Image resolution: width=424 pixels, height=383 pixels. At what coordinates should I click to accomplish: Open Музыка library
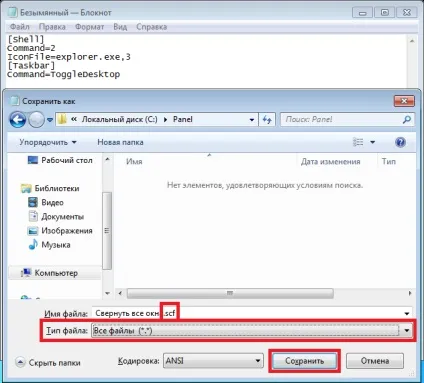point(49,245)
